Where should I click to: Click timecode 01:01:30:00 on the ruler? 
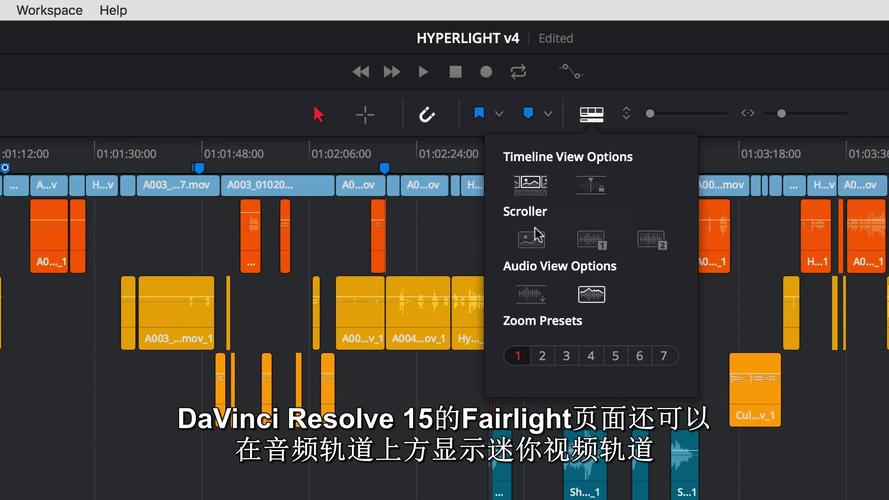[126, 154]
